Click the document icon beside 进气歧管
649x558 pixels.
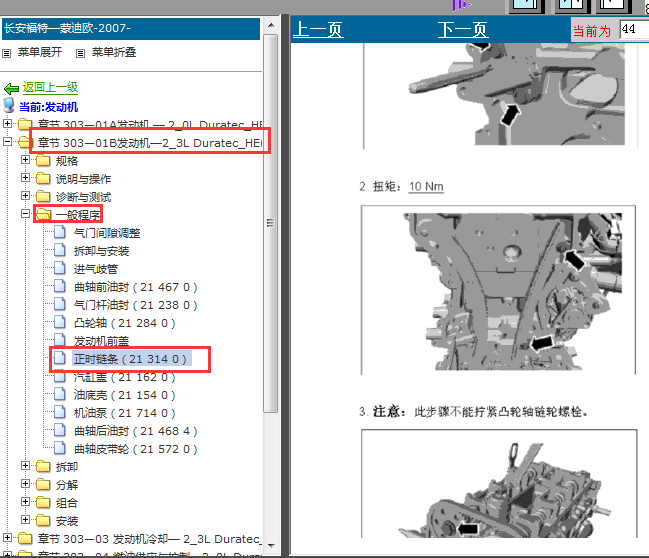pyautogui.click(x=60, y=268)
